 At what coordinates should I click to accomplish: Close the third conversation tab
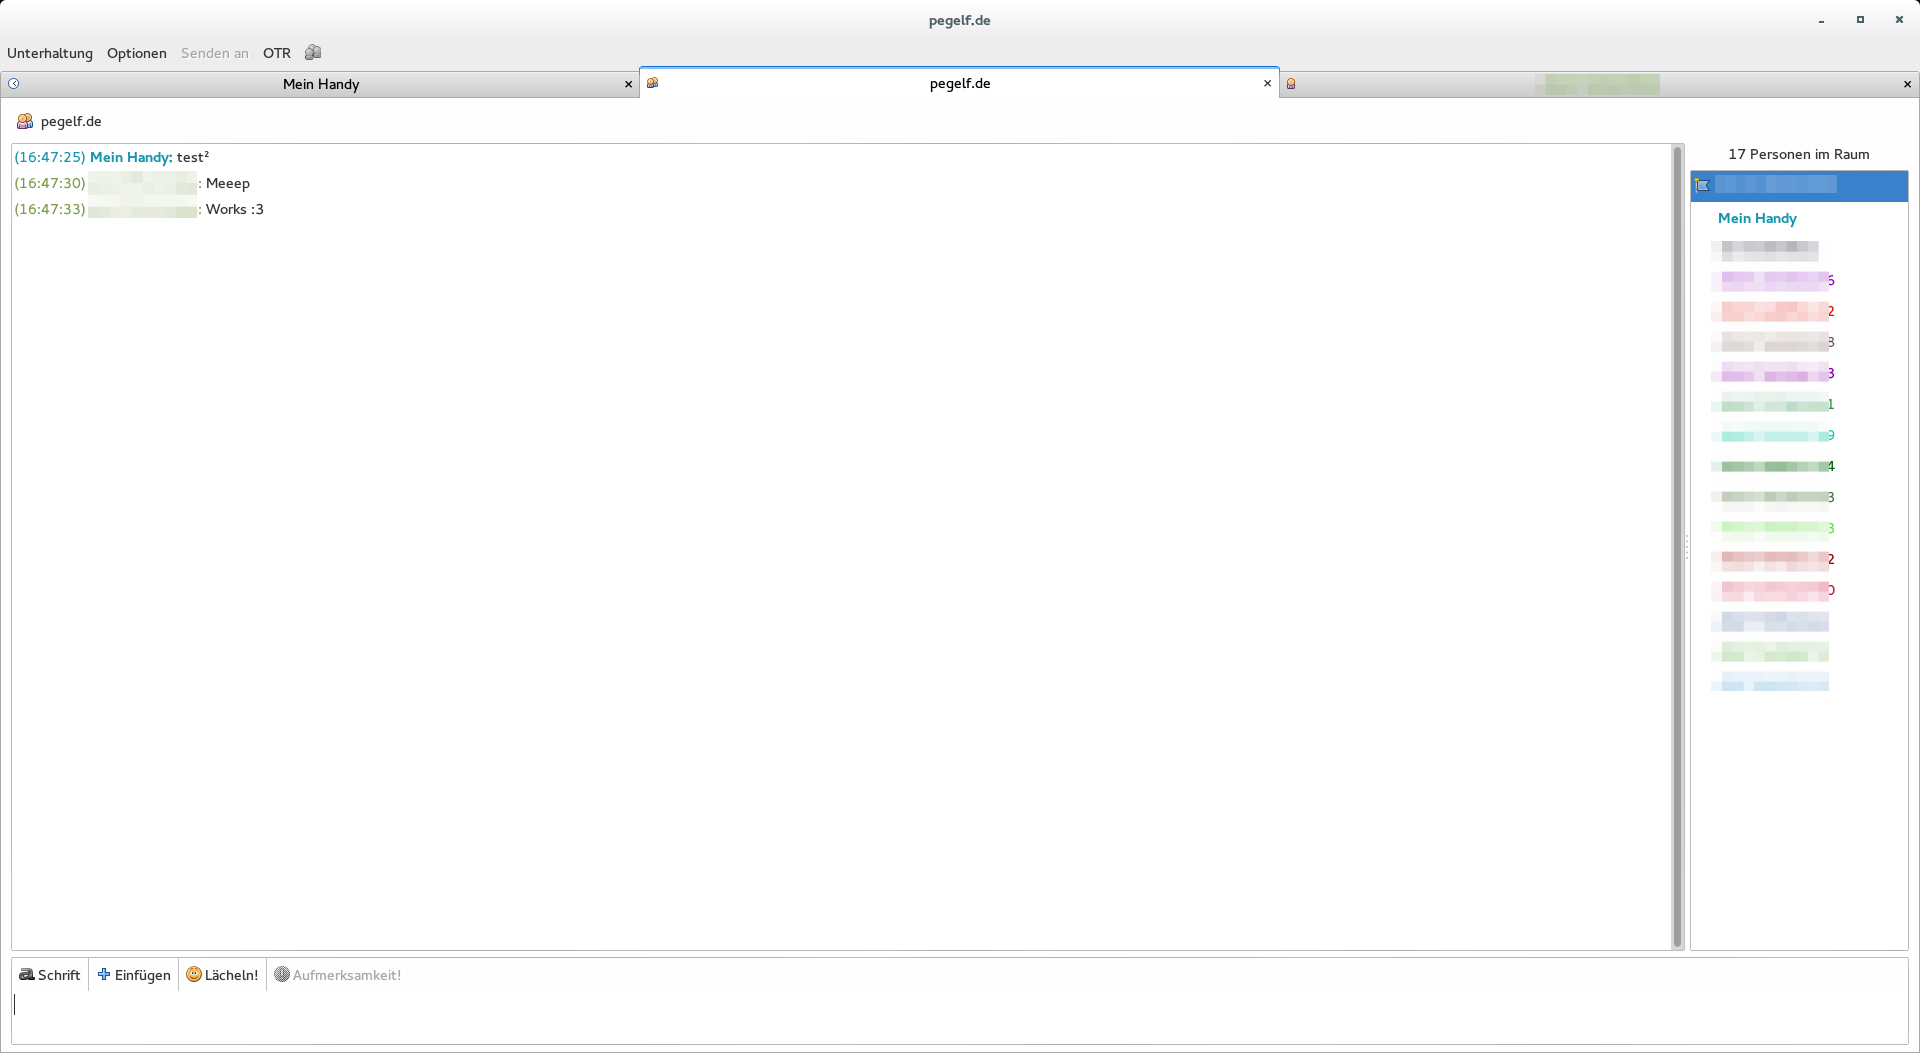point(1907,84)
